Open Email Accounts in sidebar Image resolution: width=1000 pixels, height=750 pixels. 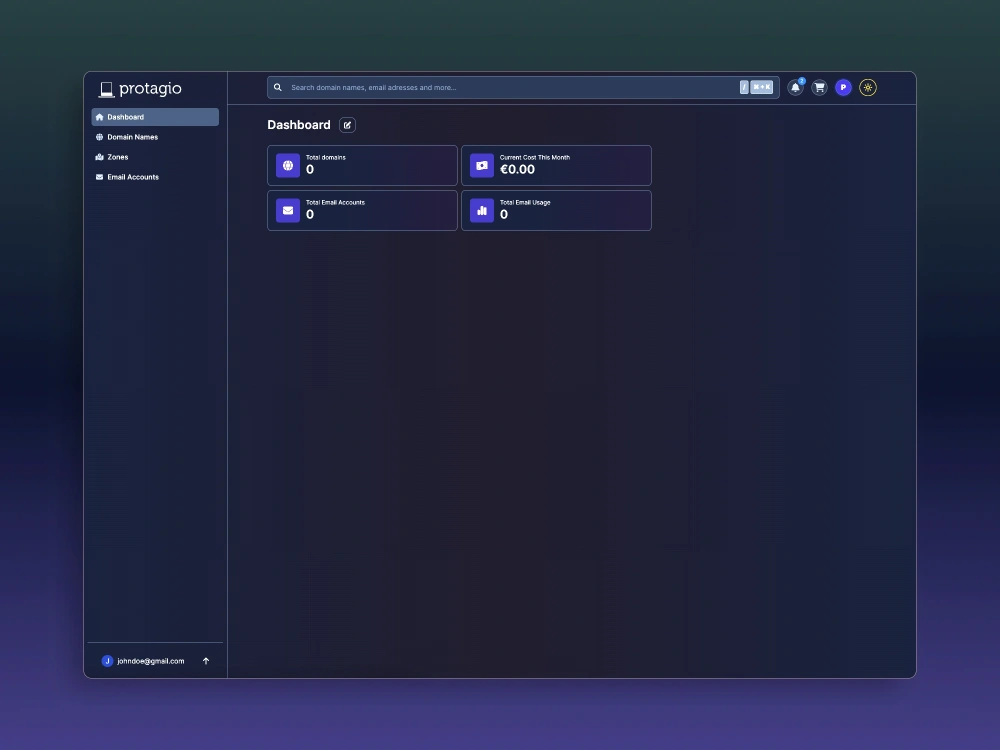(155, 177)
